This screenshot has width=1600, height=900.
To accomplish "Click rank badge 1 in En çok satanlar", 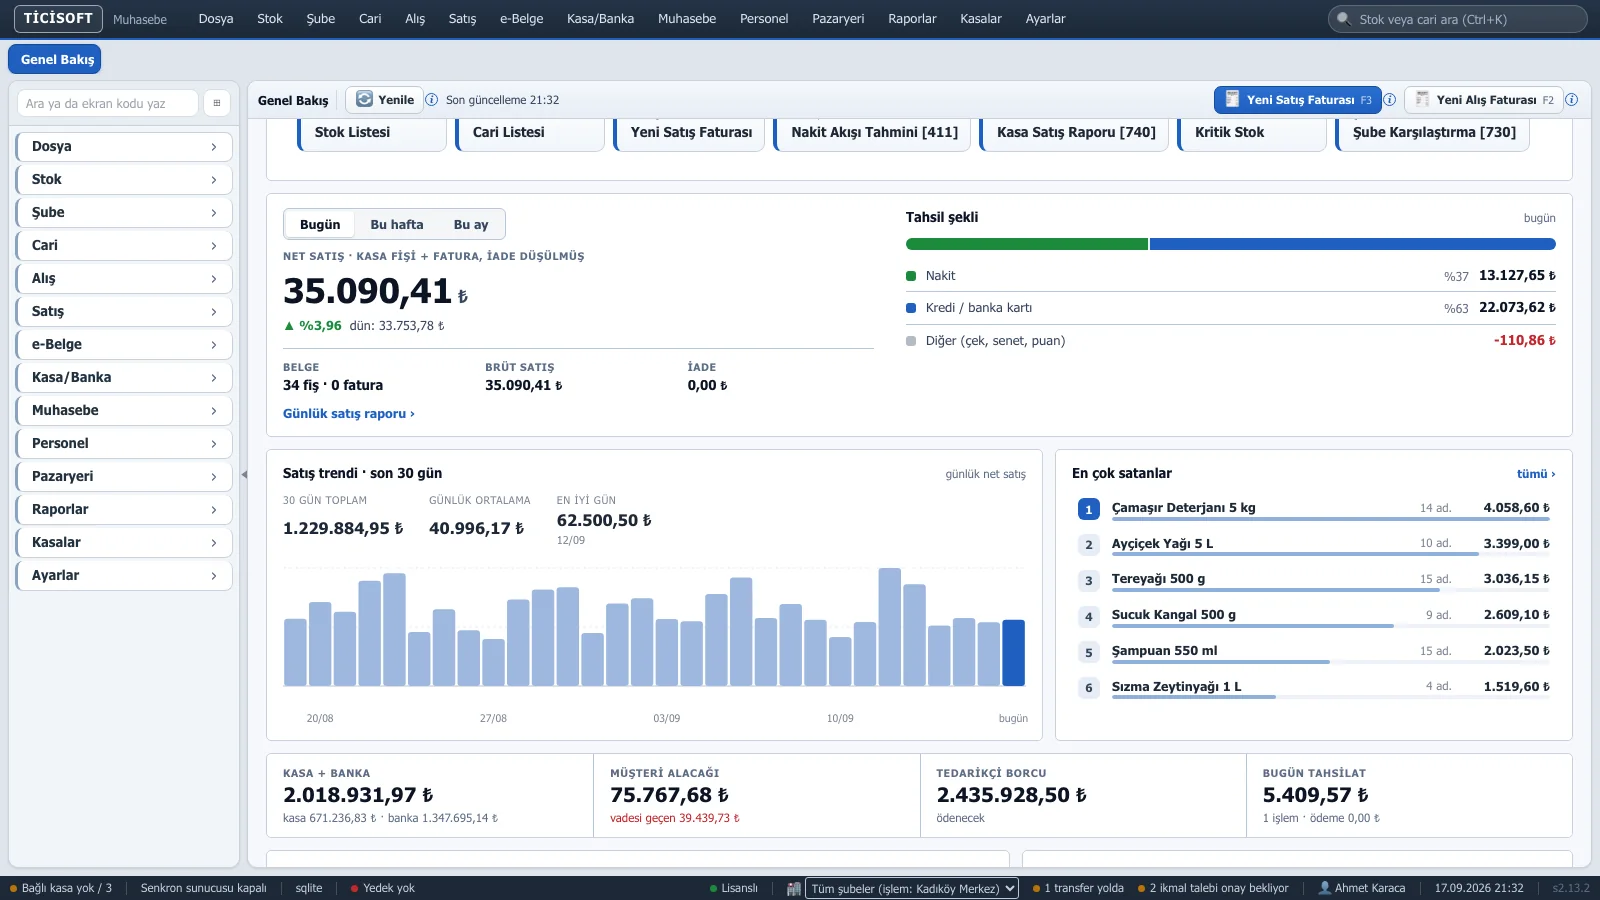I will pos(1089,510).
